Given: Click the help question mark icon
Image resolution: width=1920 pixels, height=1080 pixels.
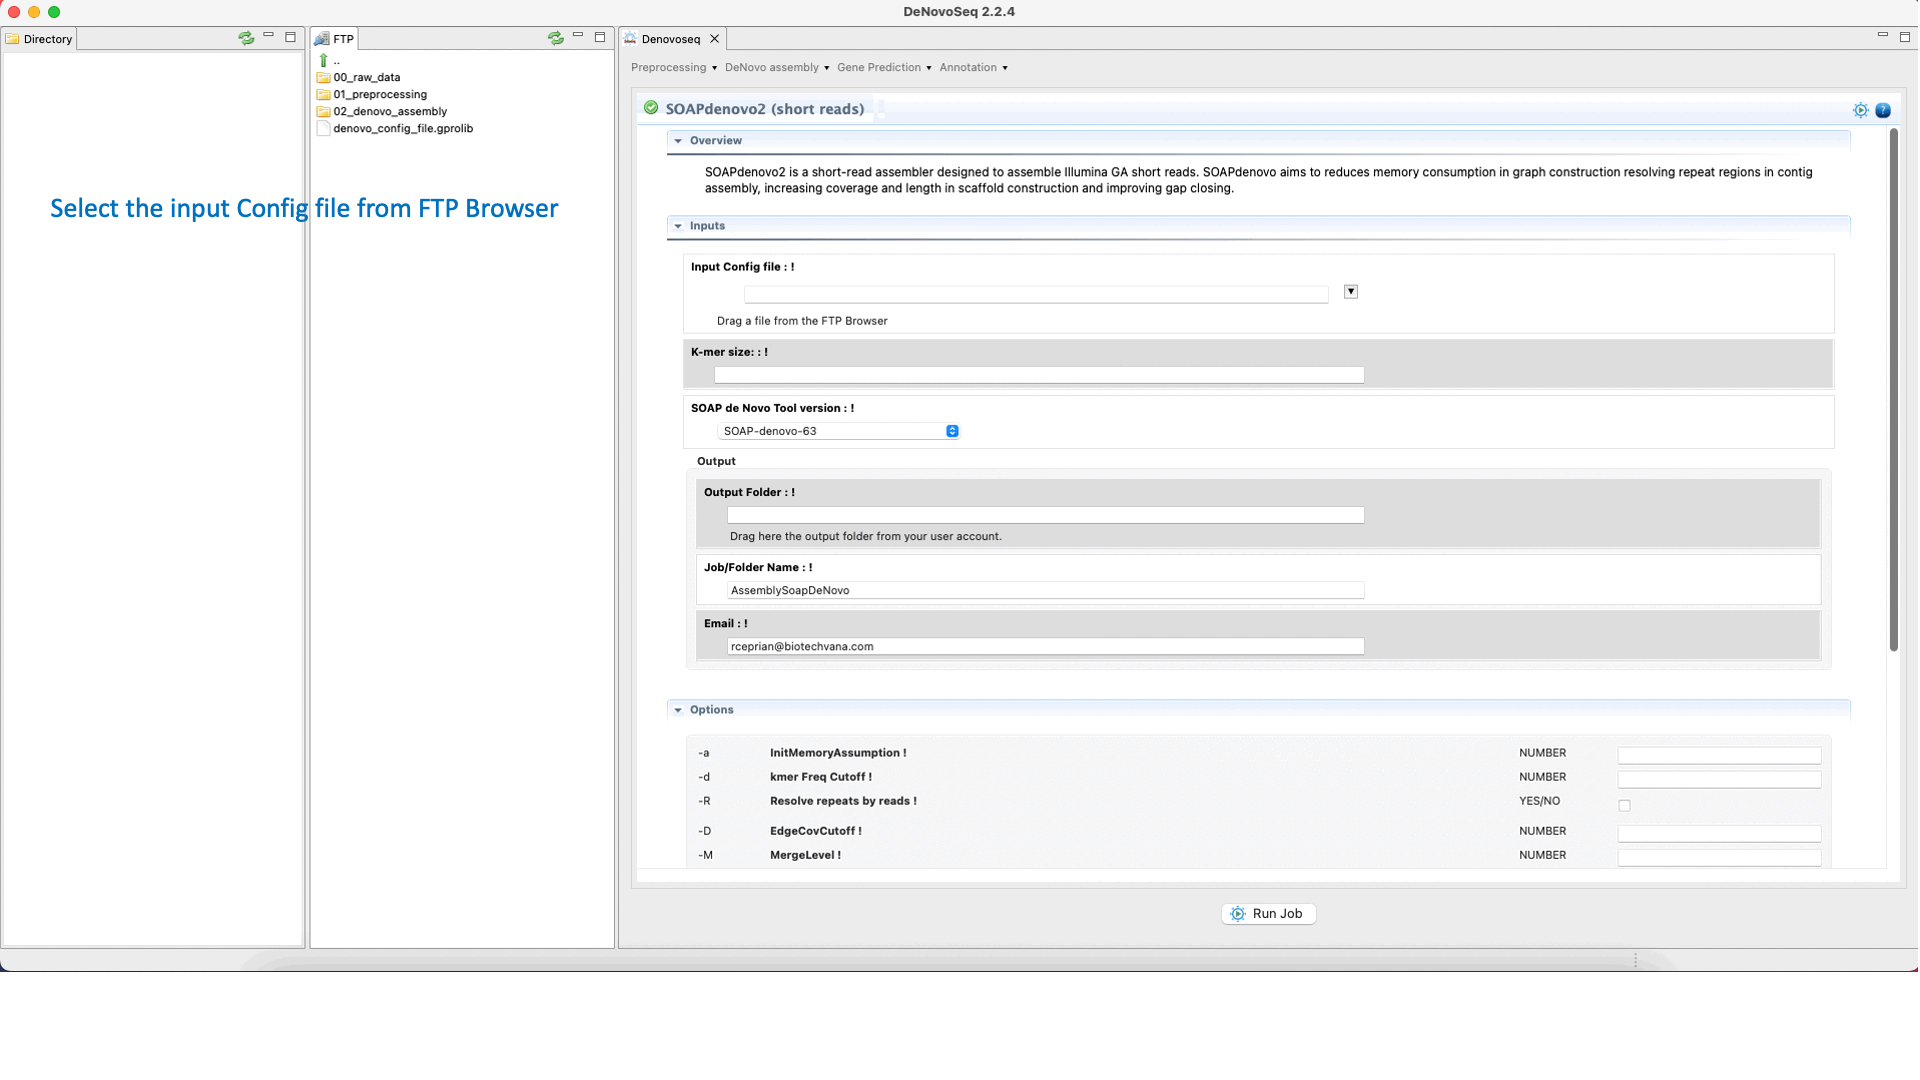Looking at the screenshot, I should tap(1883, 110).
